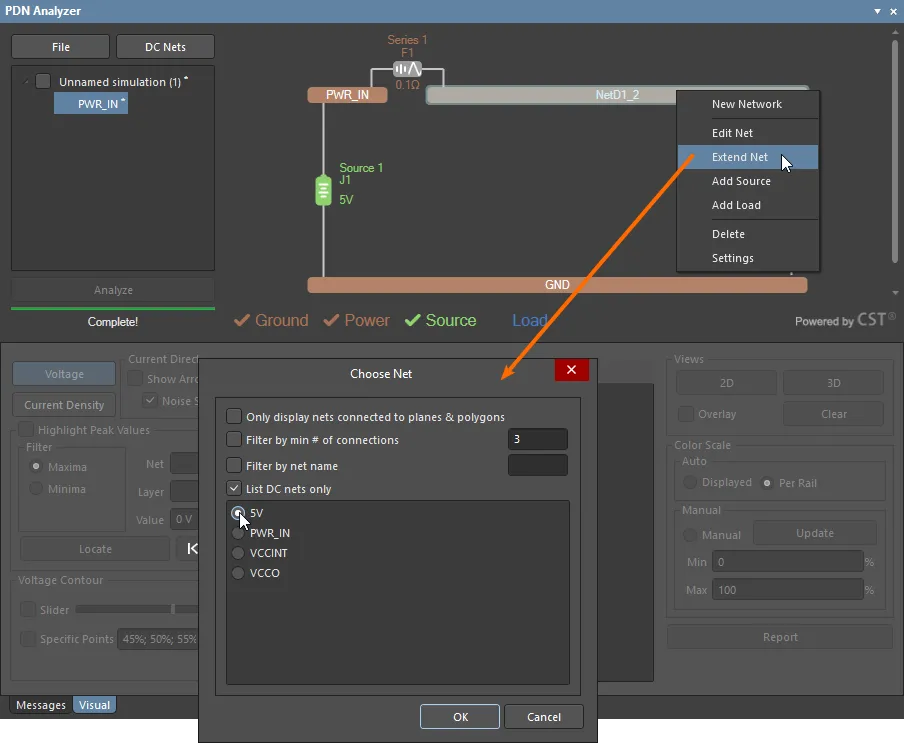Toggle the Specific Points checkbox

pyautogui.click(x=28, y=639)
